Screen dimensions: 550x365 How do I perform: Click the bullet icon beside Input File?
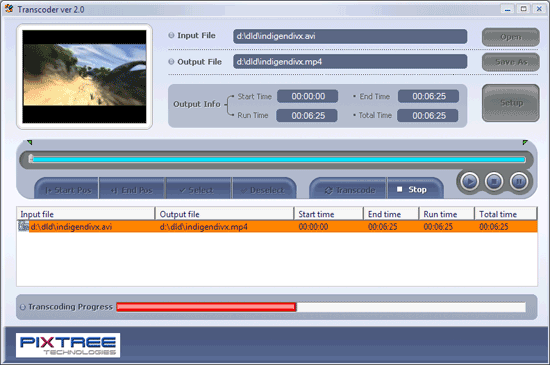(x=171, y=35)
